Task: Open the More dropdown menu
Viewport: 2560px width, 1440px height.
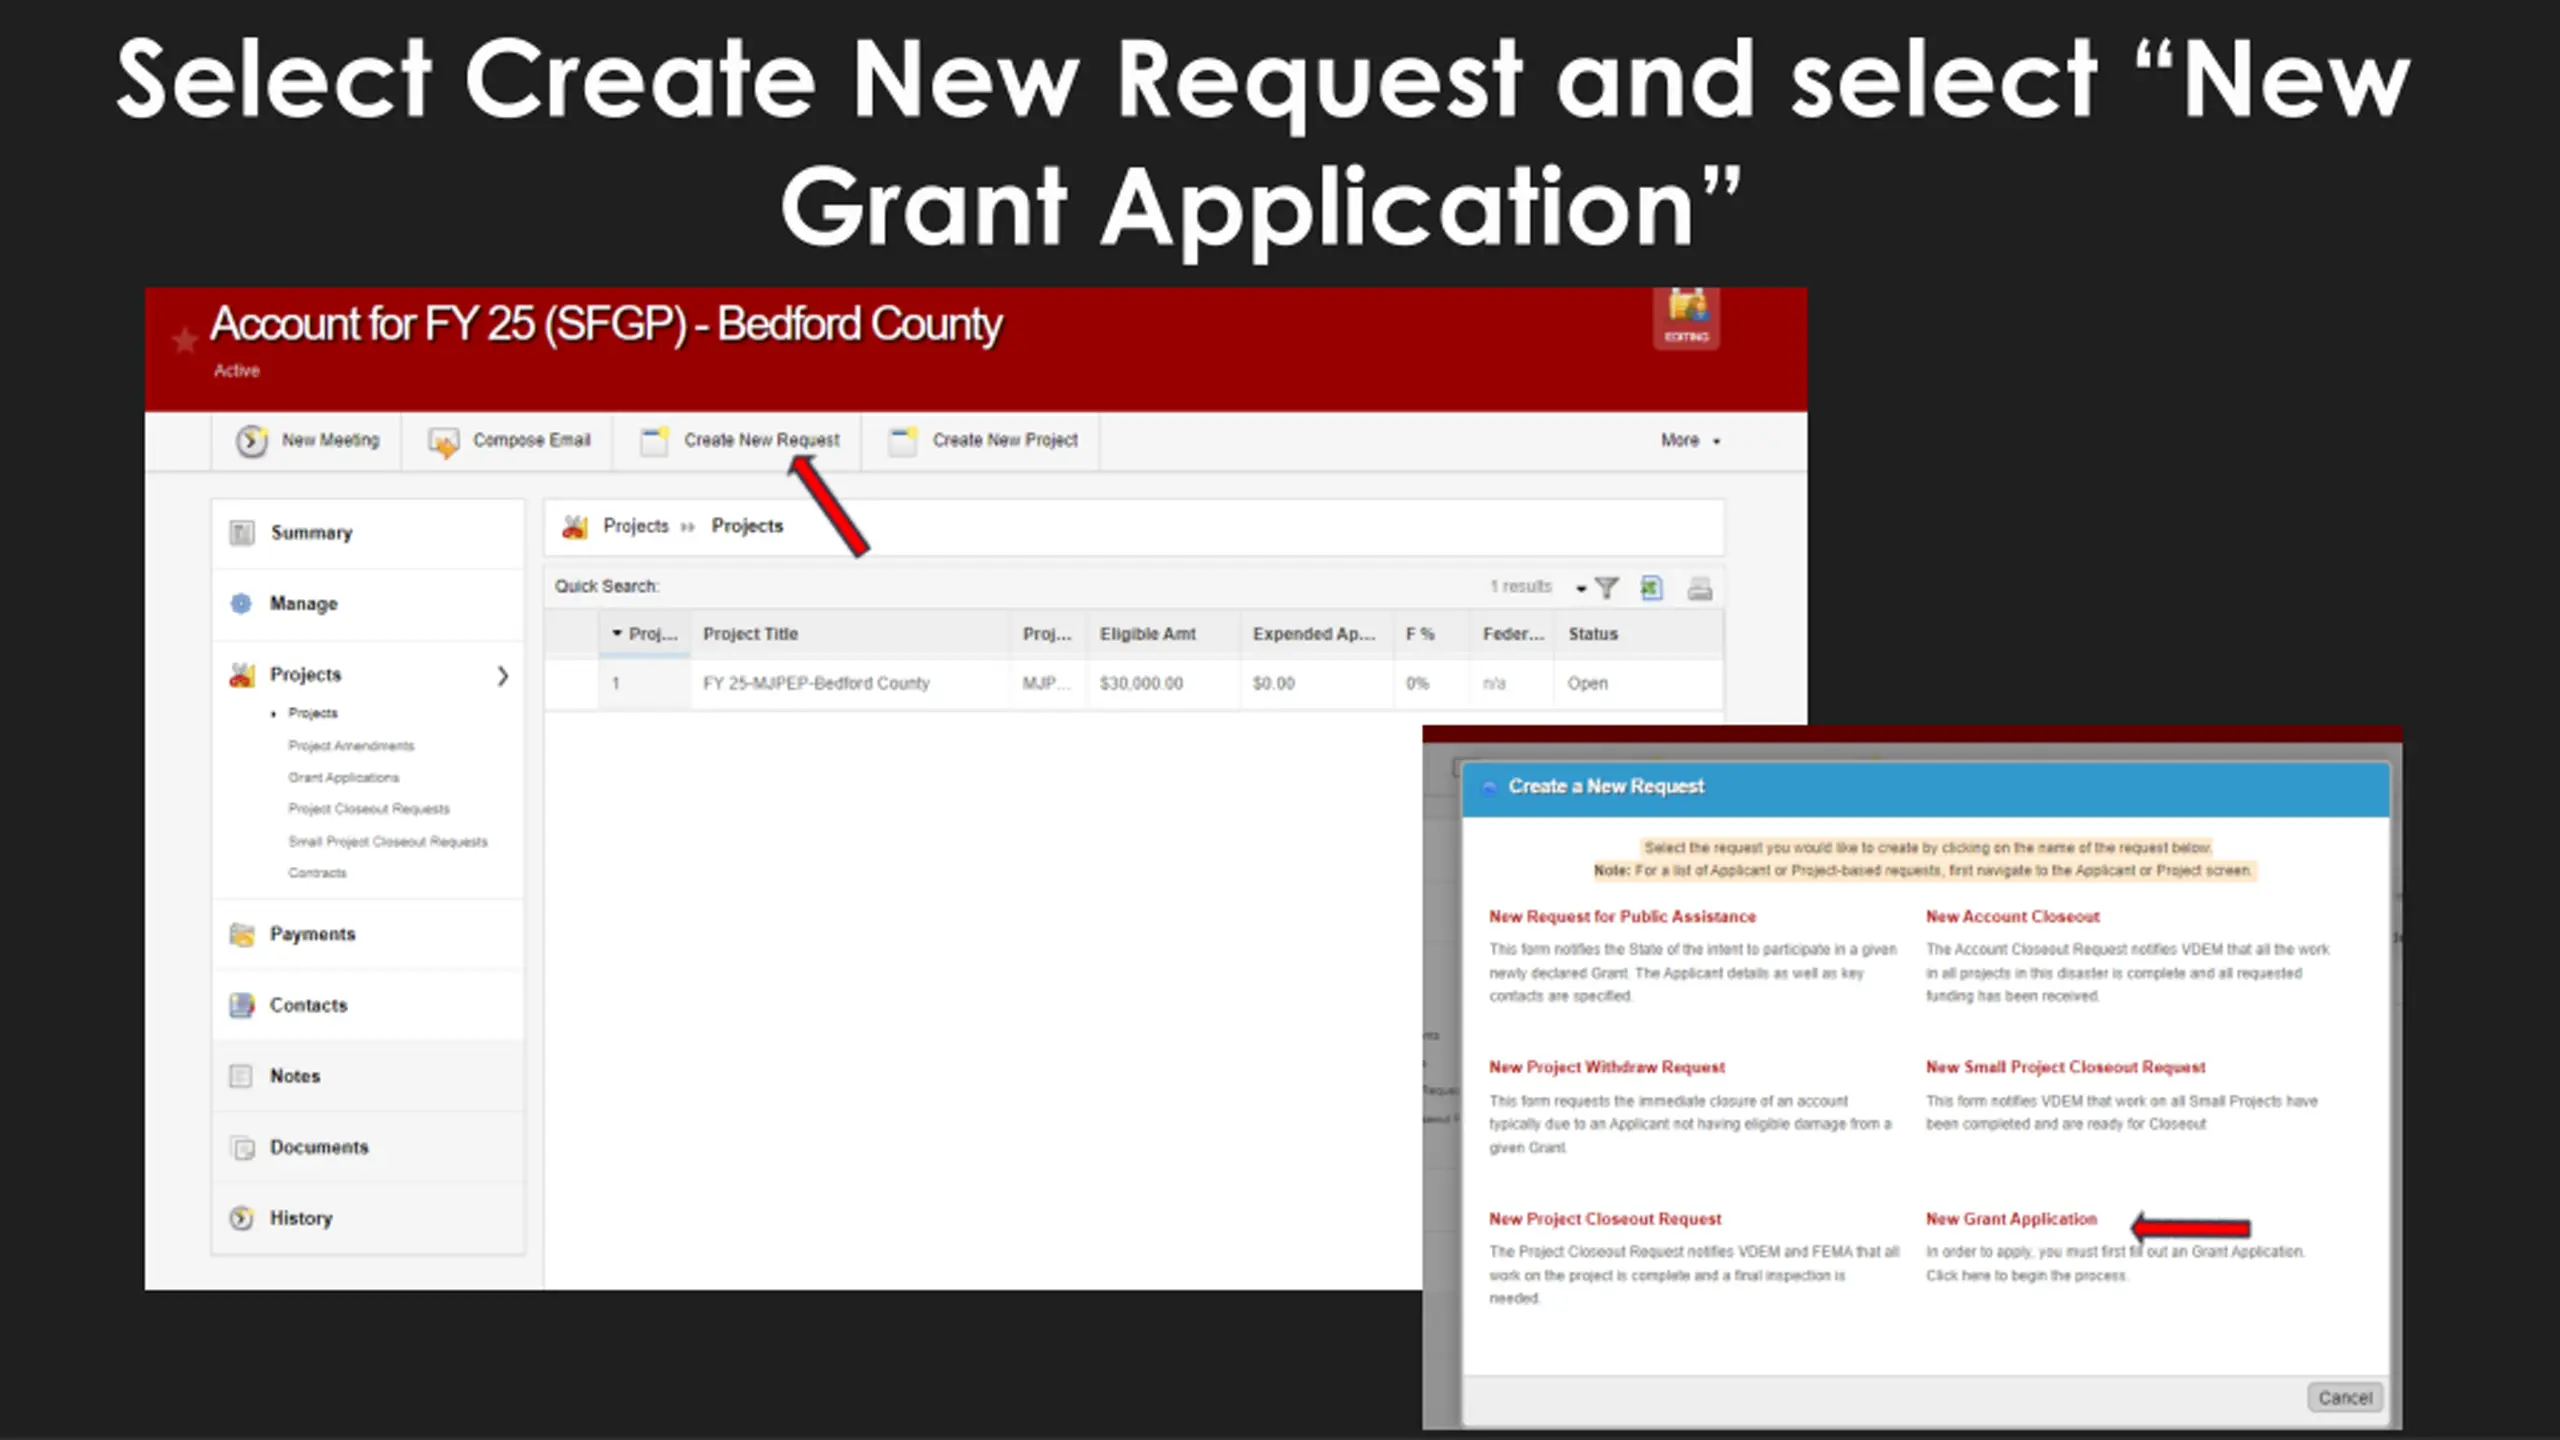Action: (1690, 441)
